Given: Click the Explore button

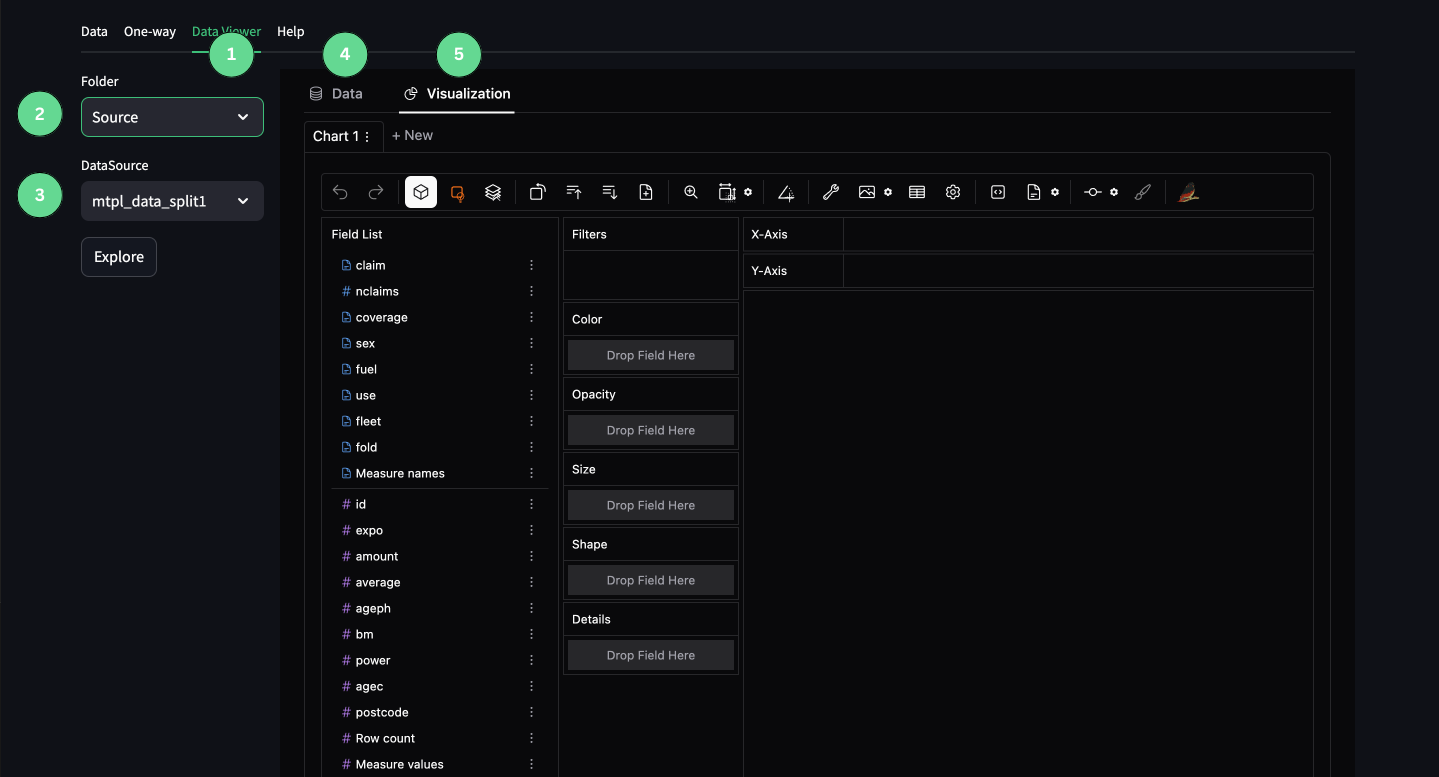Looking at the screenshot, I should point(119,257).
